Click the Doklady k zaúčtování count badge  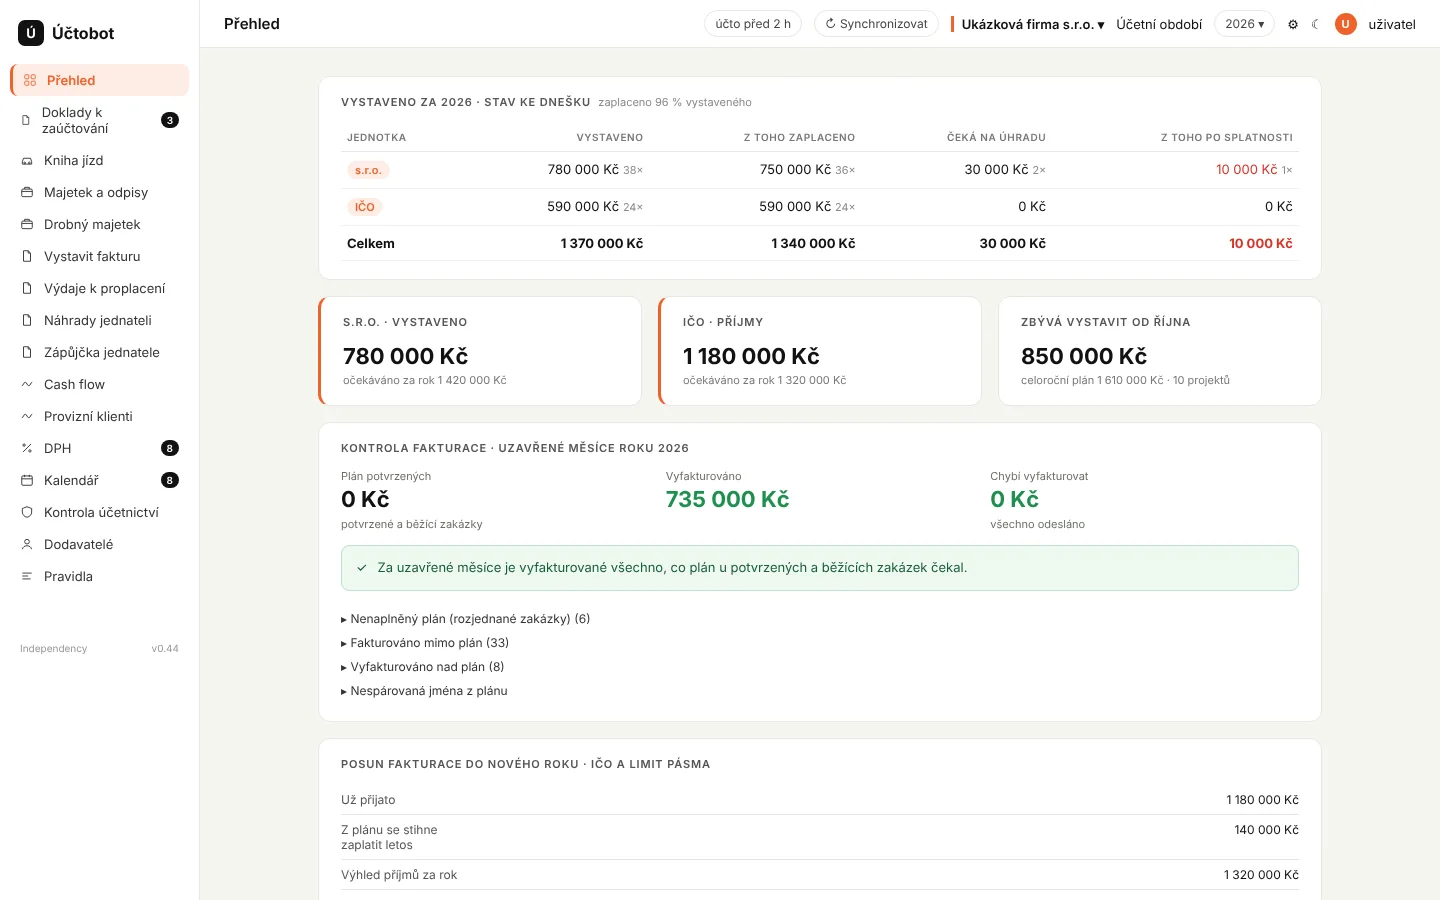pos(170,120)
